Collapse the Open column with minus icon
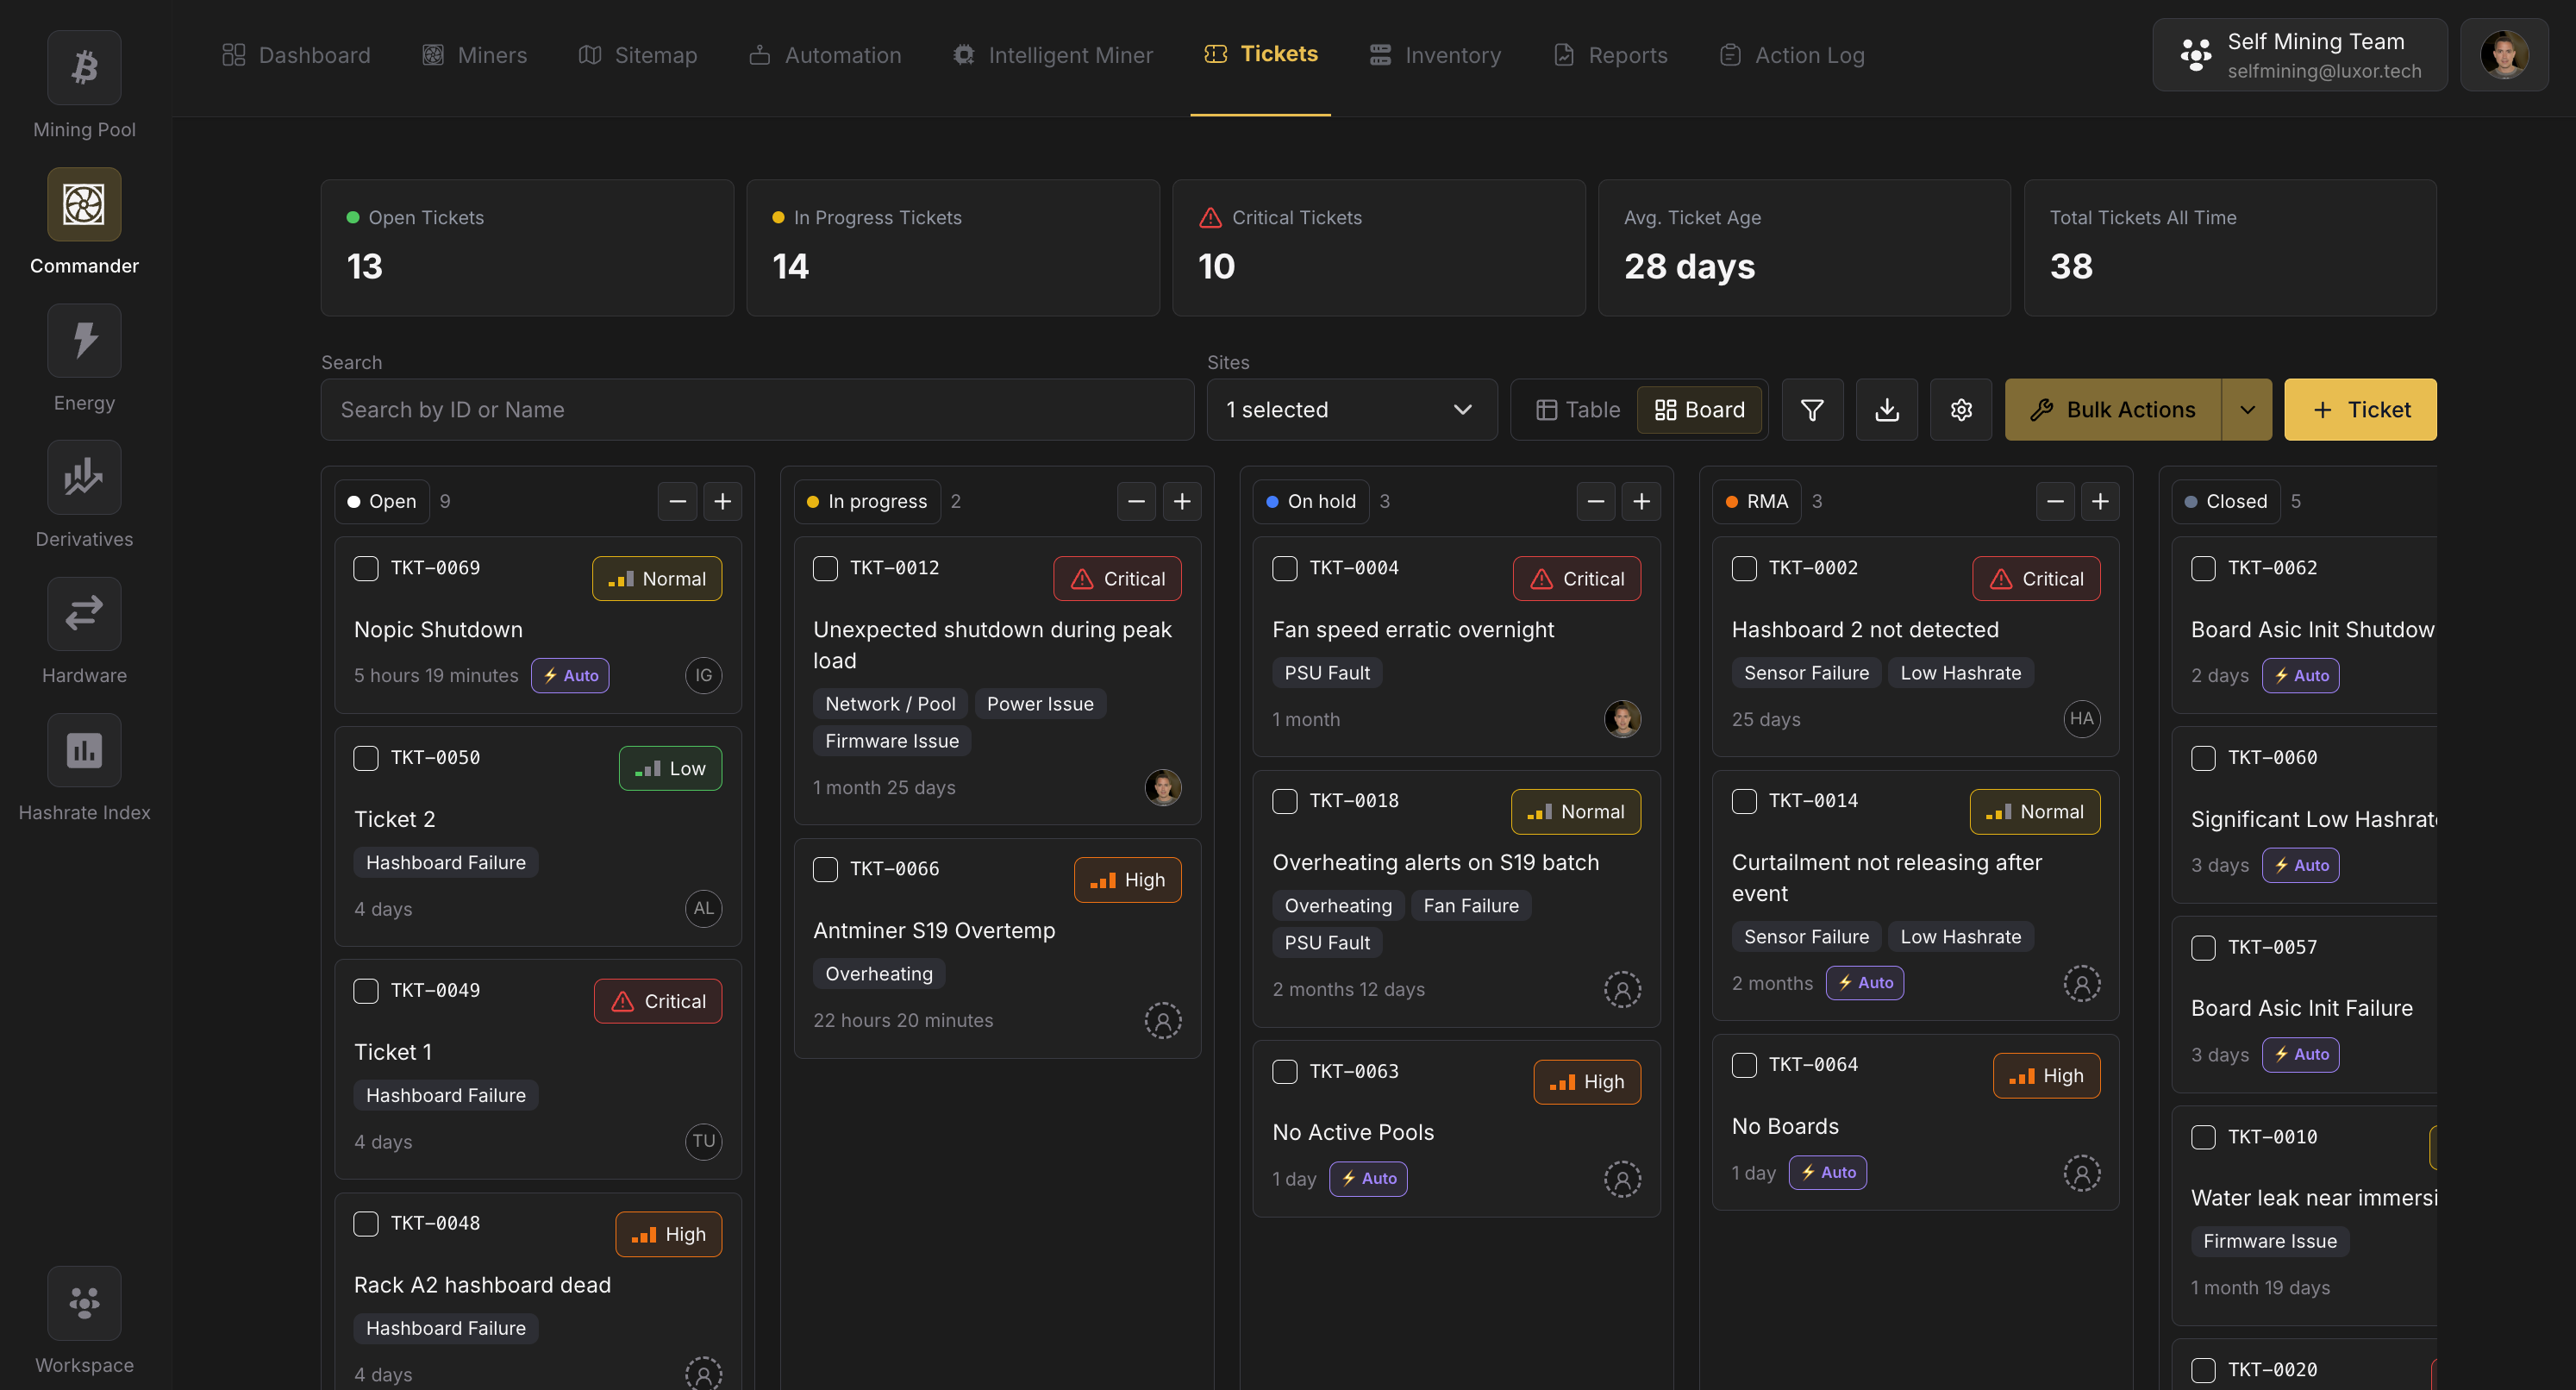 tap(677, 501)
